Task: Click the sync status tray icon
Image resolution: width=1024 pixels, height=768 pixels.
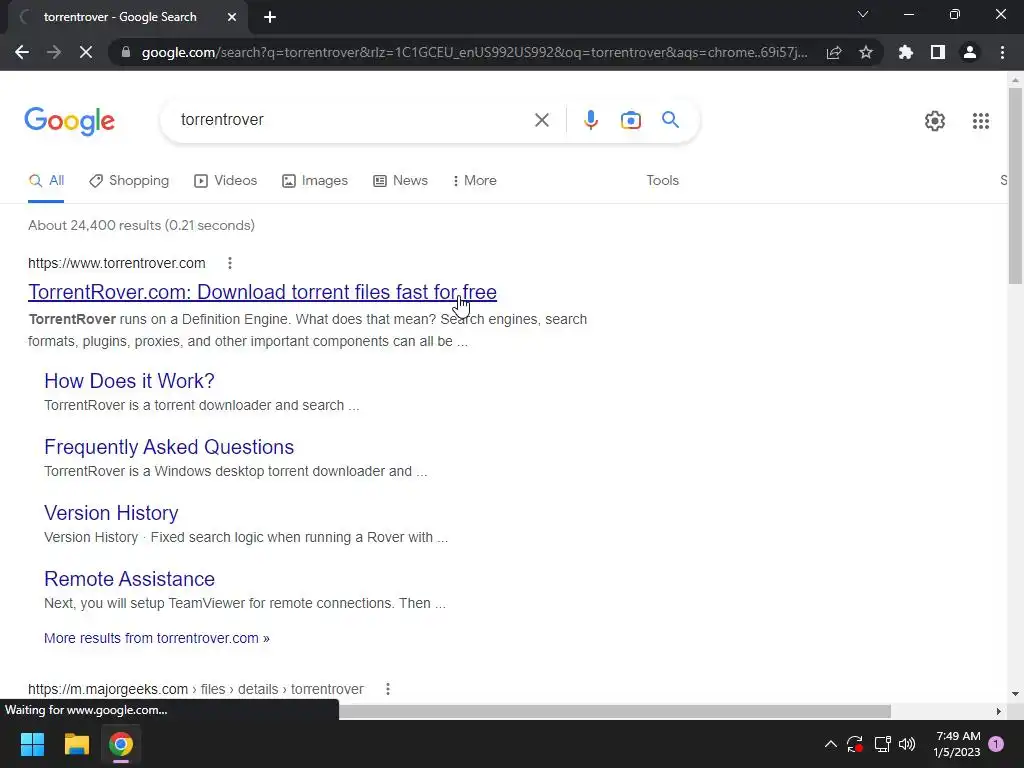Action: [x=855, y=744]
